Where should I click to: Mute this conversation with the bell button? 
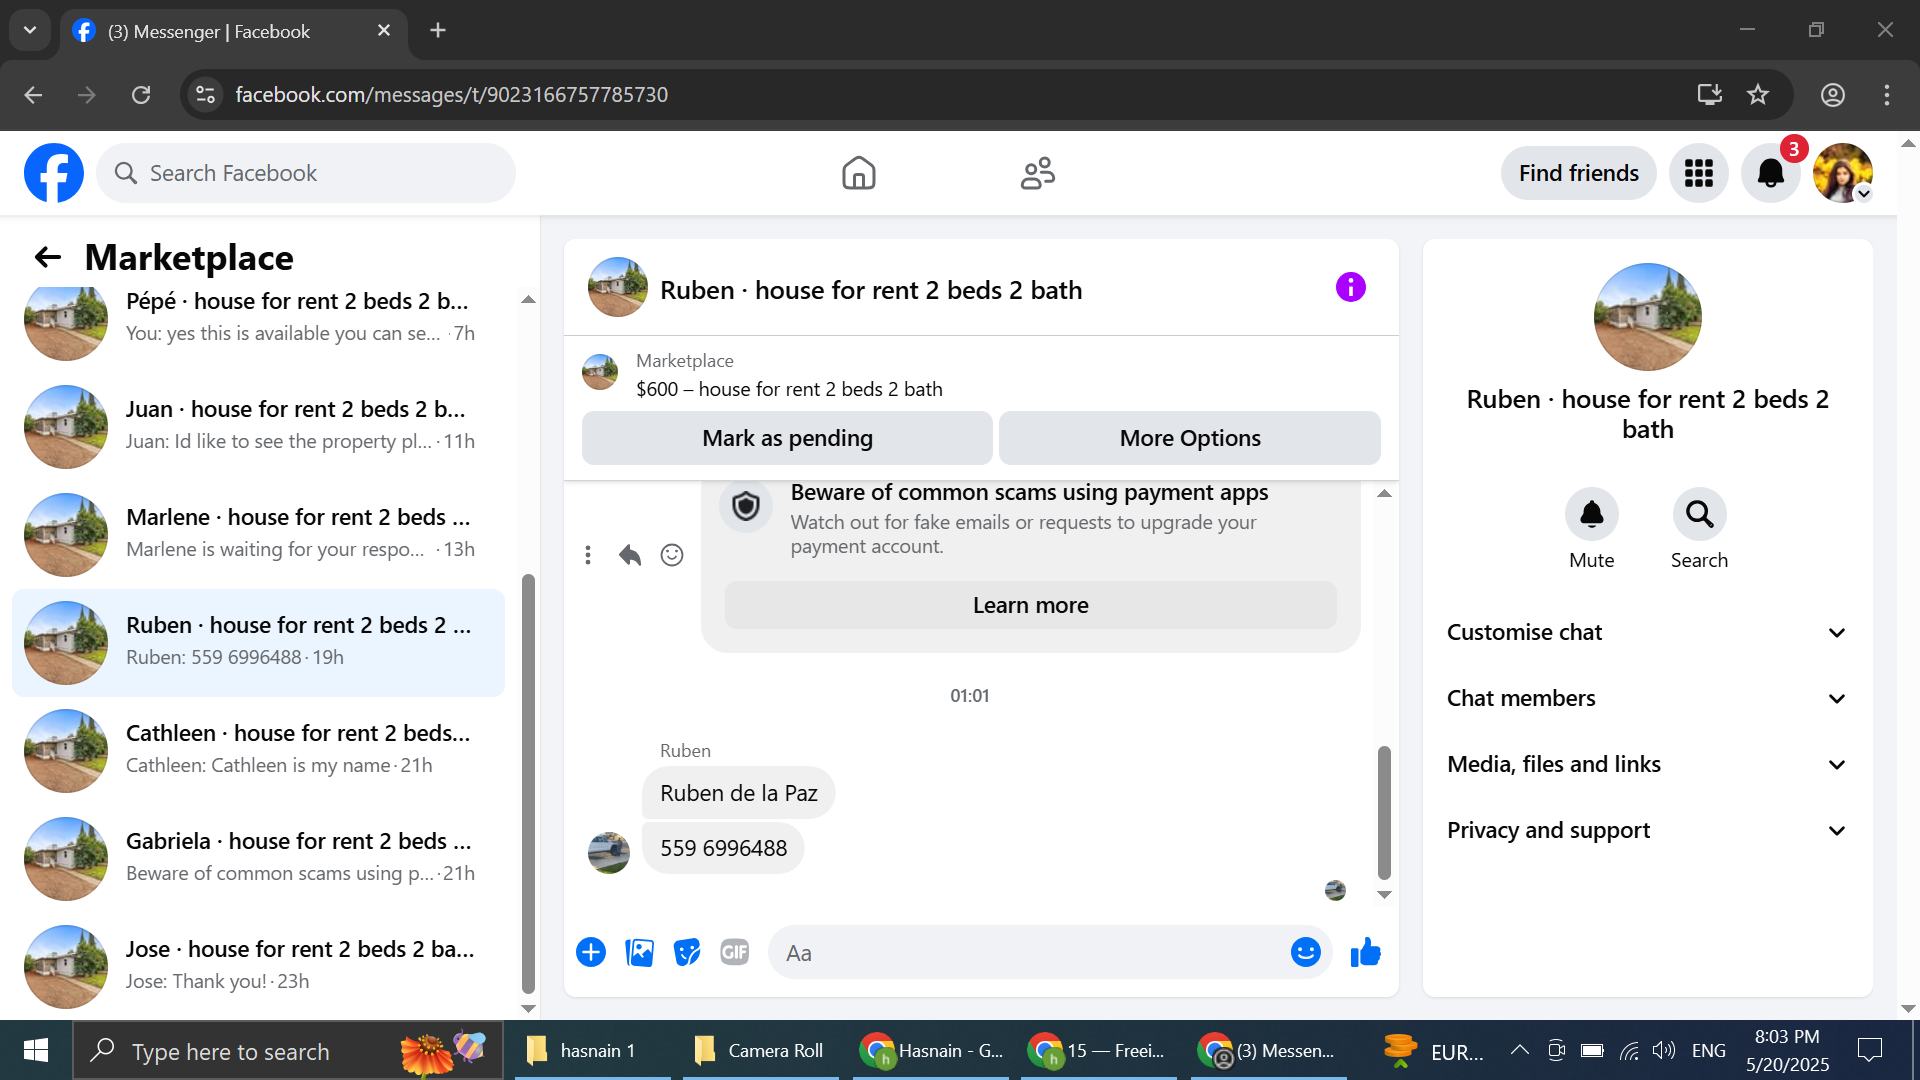coord(1591,514)
